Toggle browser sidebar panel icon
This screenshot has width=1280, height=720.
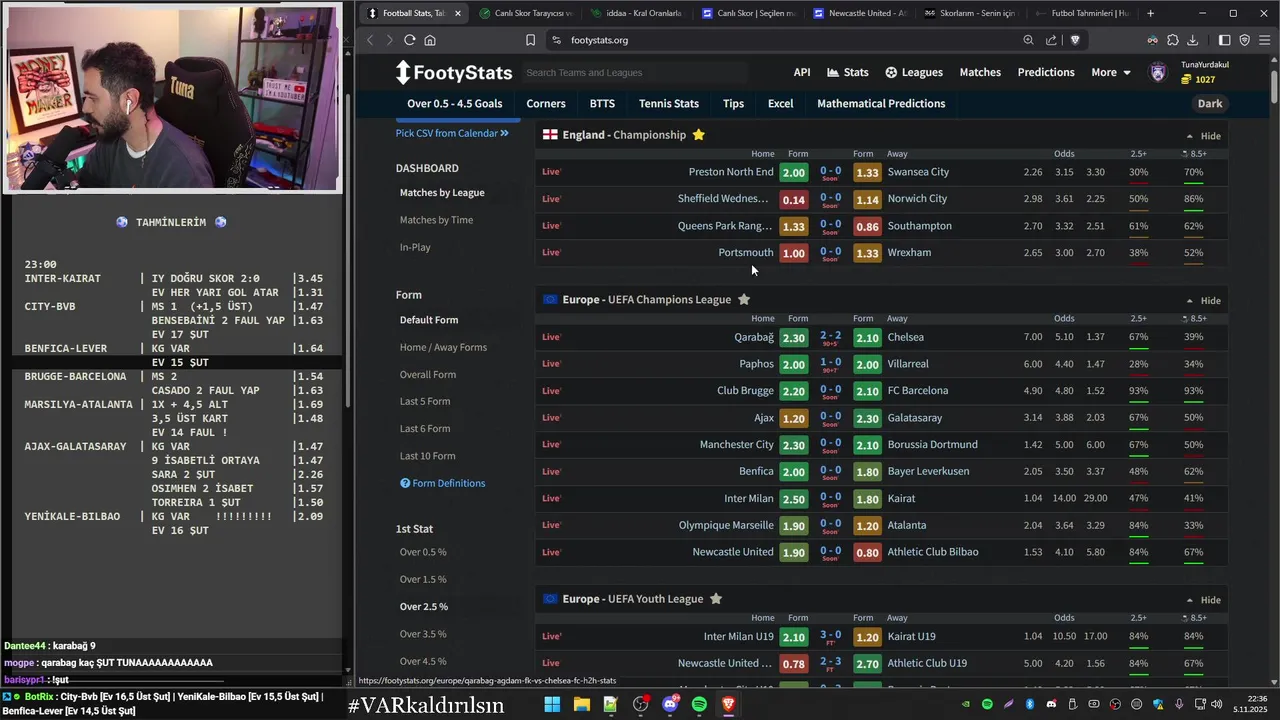(x=1224, y=40)
